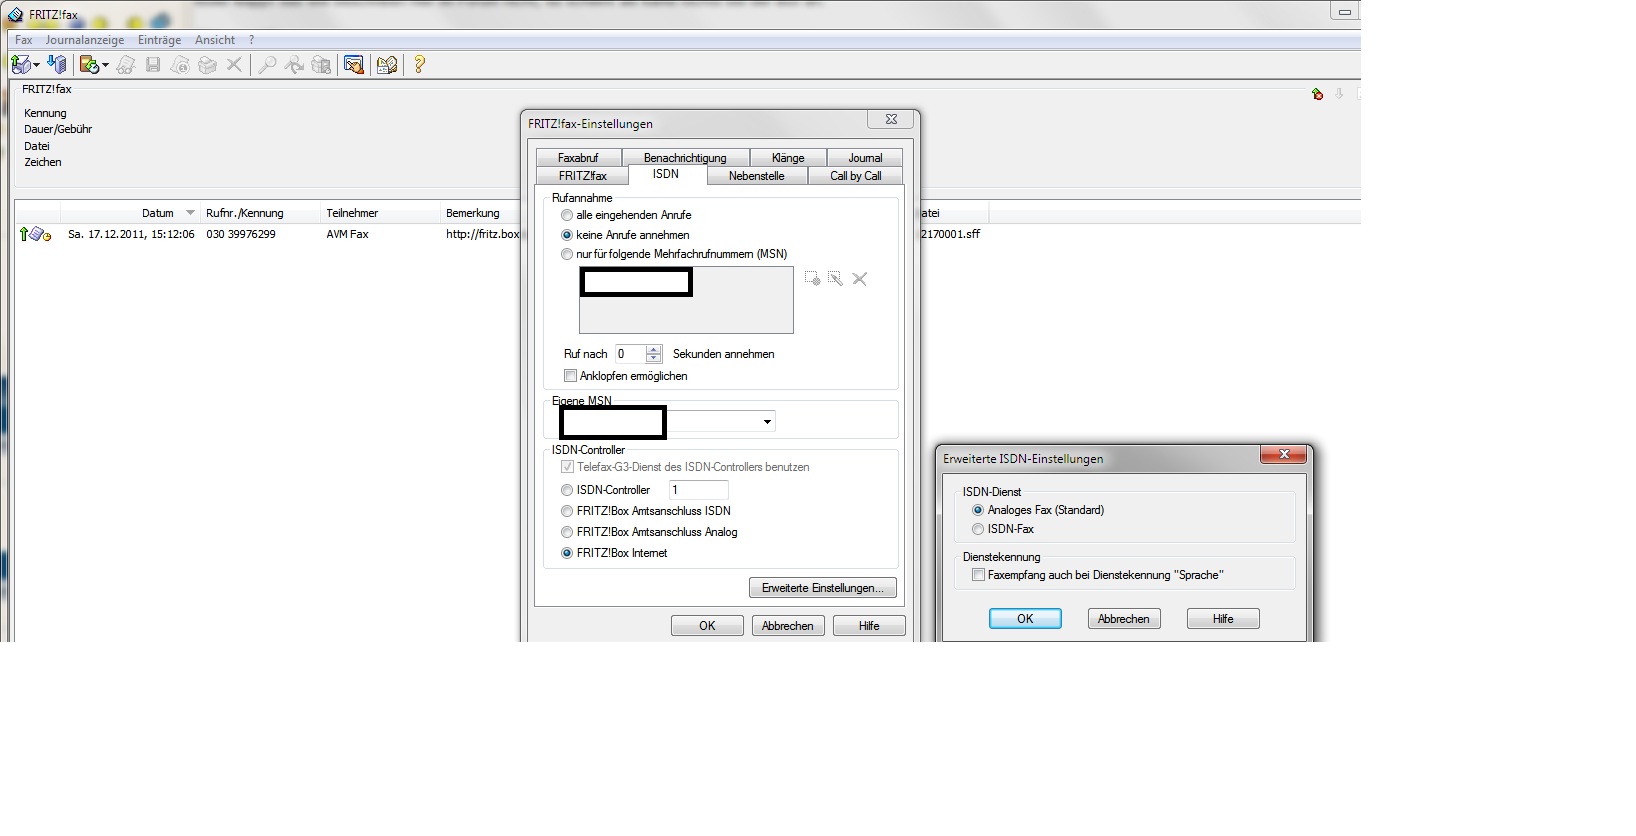The image size is (1636, 836).
Task: Click 'Erweiterte Einstellungen...' button
Action: coord(823,588)
